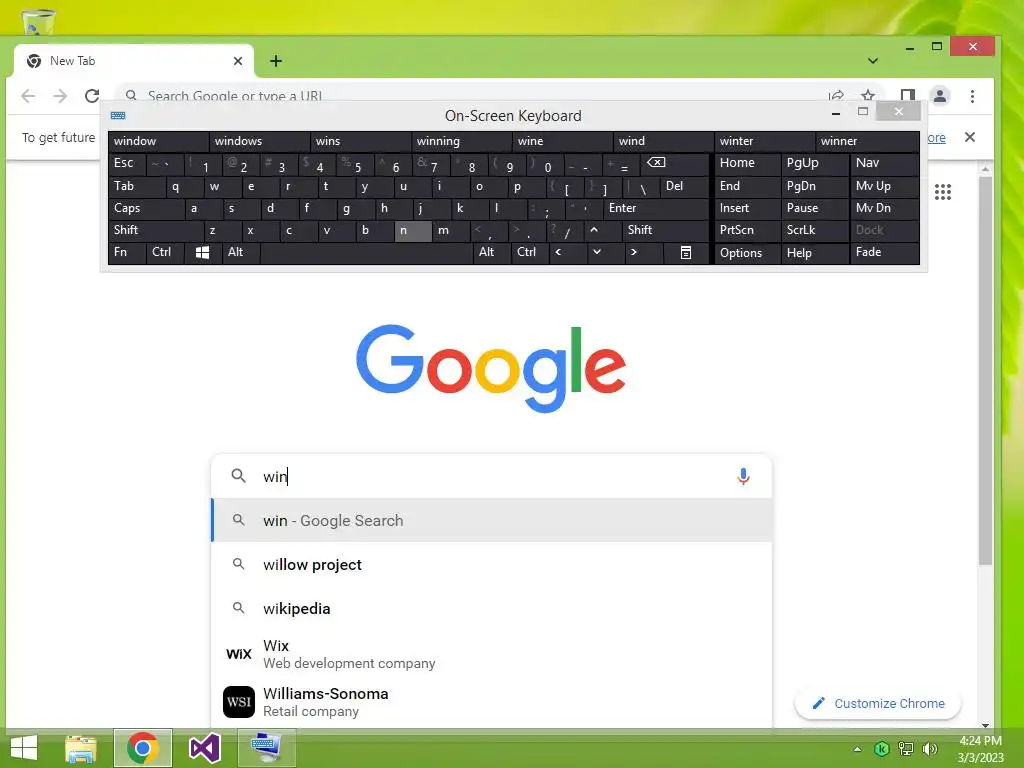Show hidden system tray icons arrow
This screenshot has width=1024, height=768.
tap(857, 749)
